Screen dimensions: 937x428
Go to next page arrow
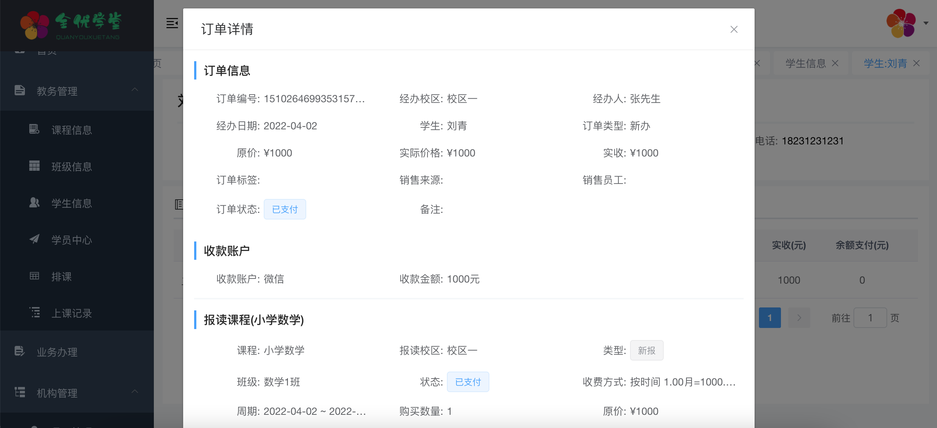pos(798,318)
